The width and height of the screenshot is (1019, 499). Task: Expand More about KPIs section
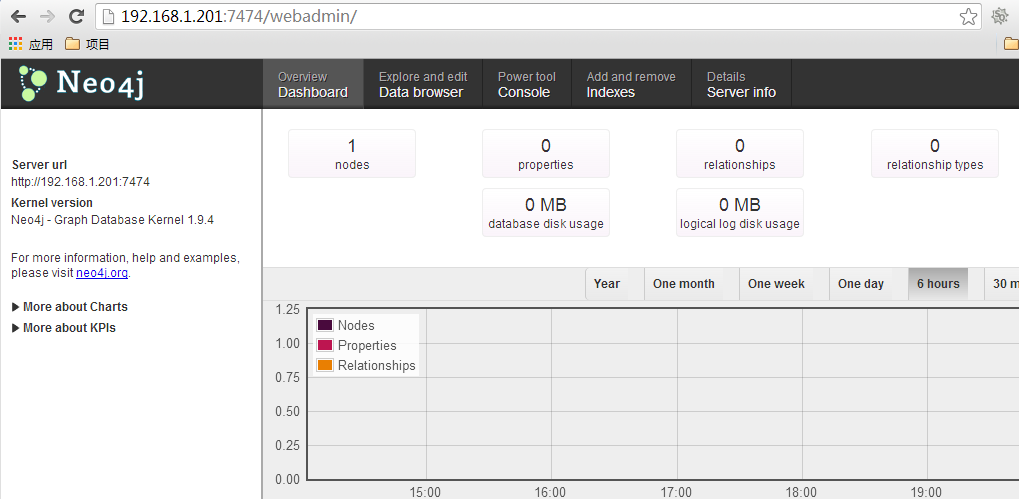coord(64,327)
